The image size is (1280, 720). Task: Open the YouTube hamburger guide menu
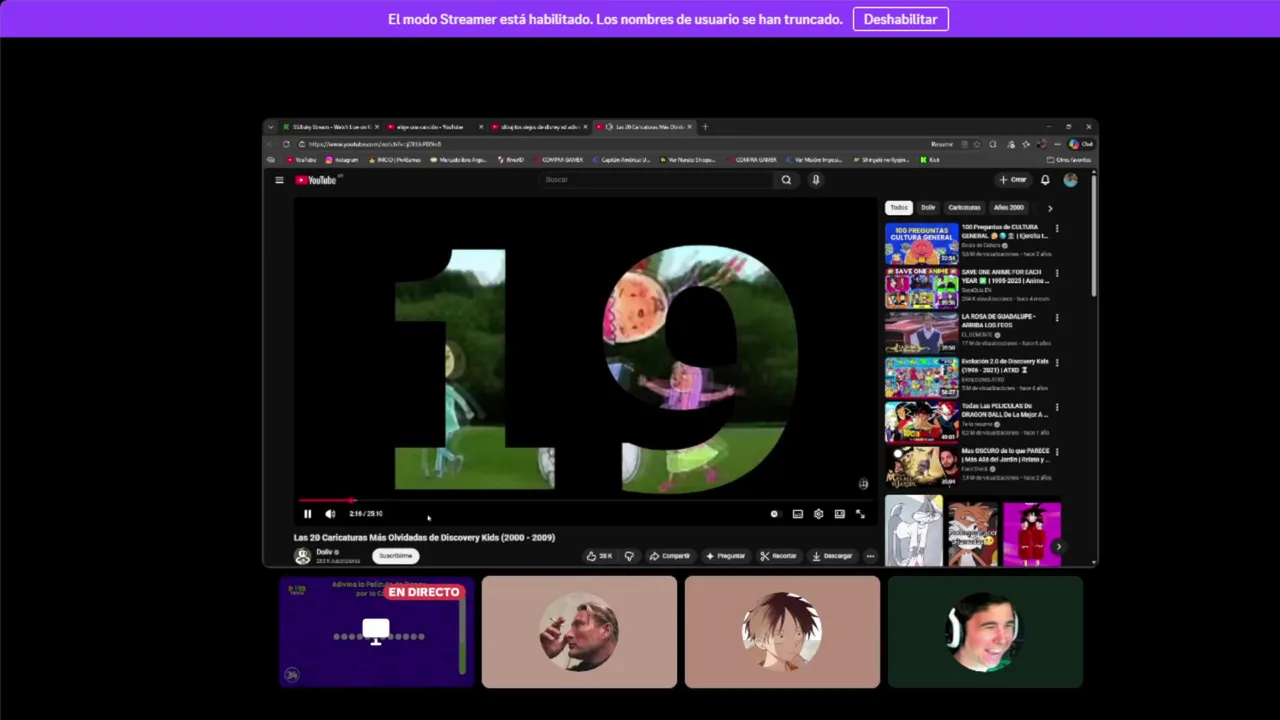click(x=279, y=180)
